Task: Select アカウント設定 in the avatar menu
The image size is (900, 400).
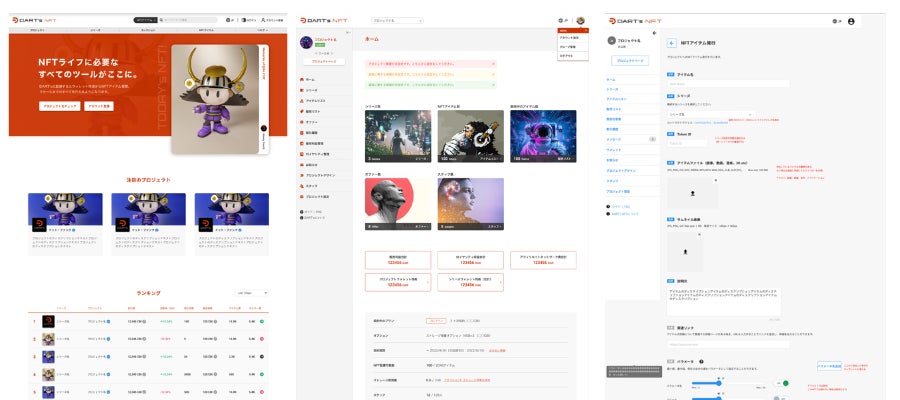Action: click(x=573, y=37)
